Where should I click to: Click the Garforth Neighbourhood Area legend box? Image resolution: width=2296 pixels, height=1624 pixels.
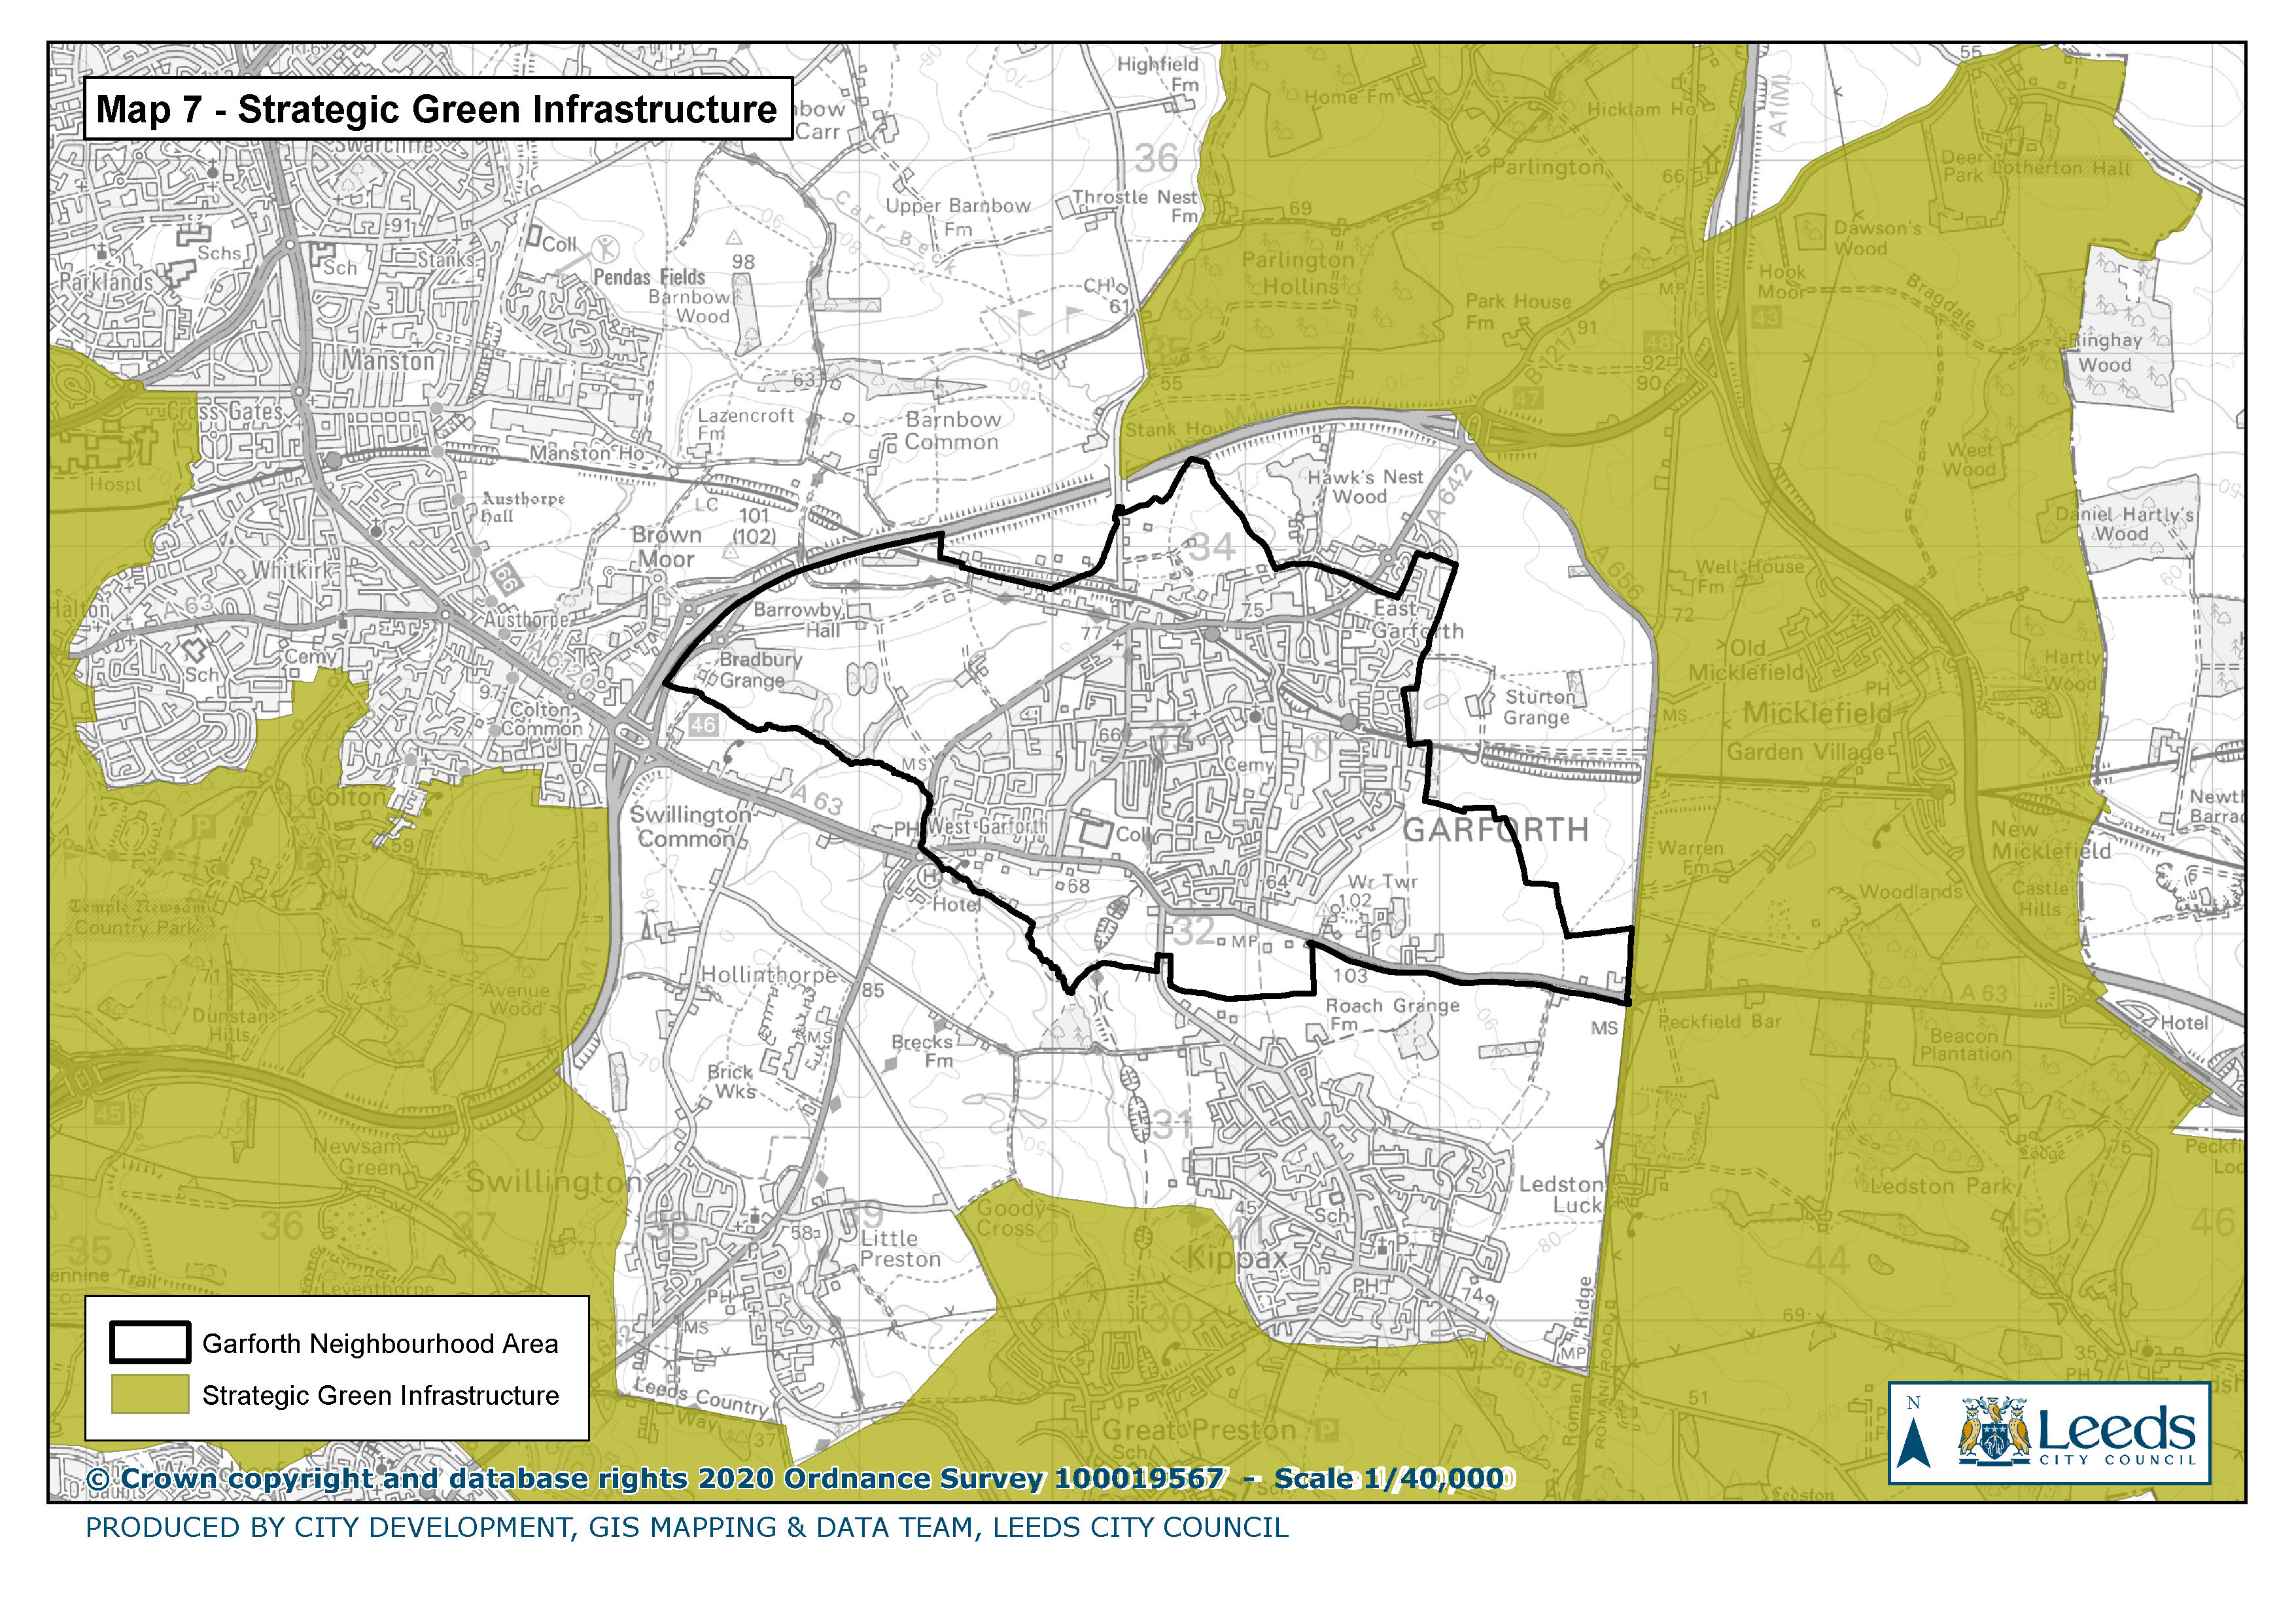click(150, 1343)
